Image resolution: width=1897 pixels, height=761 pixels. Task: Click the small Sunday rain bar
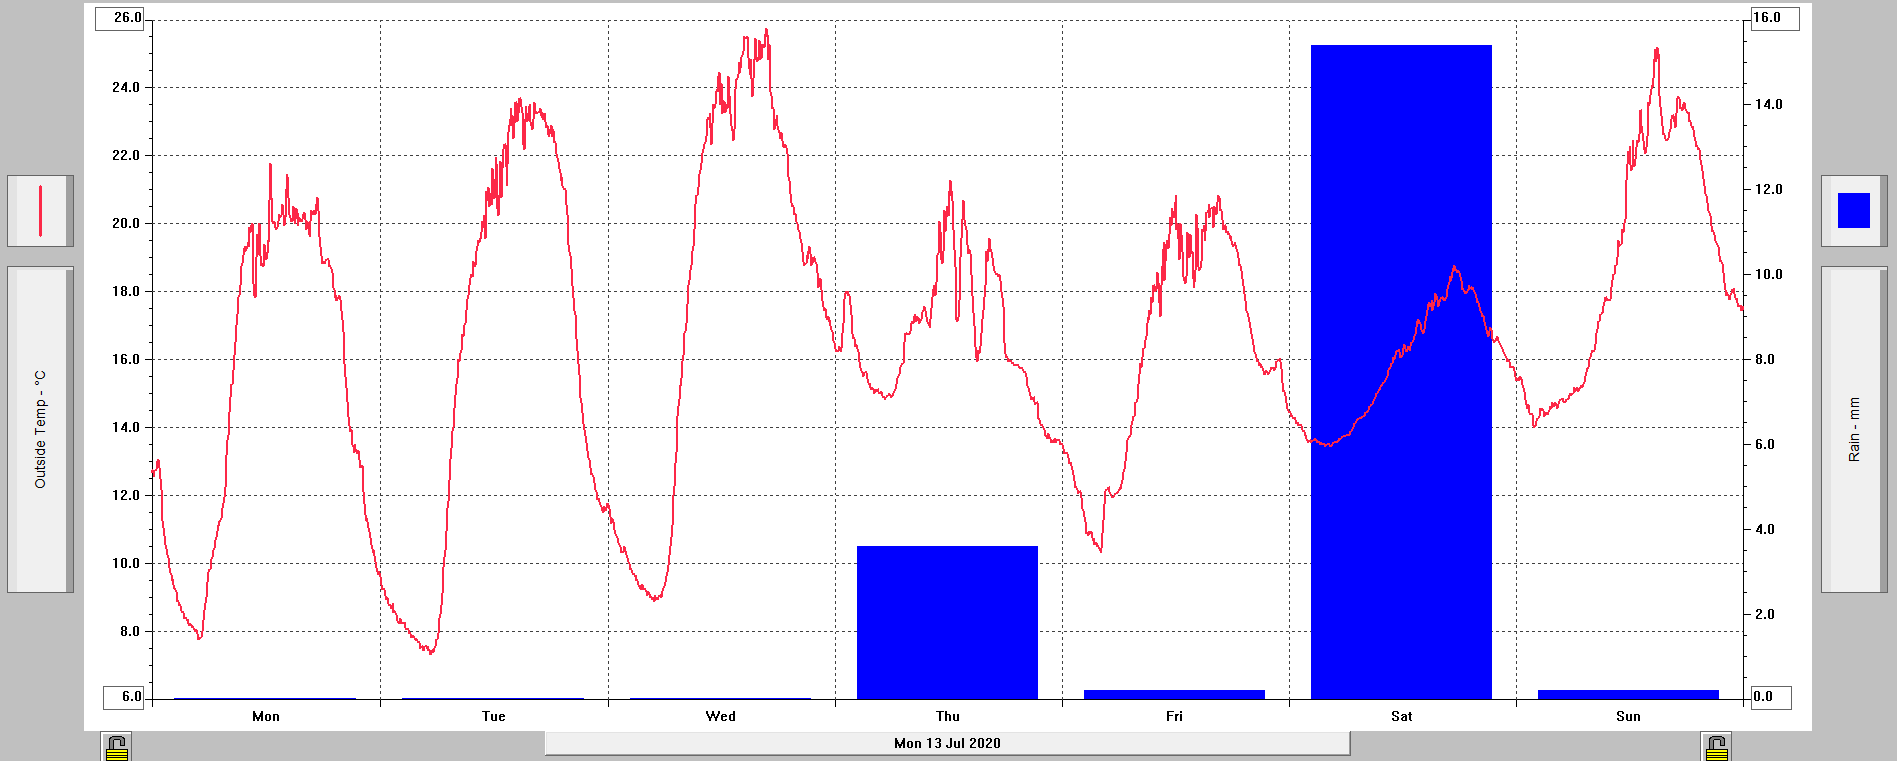pyautogui.click(x=1628, y=694)
